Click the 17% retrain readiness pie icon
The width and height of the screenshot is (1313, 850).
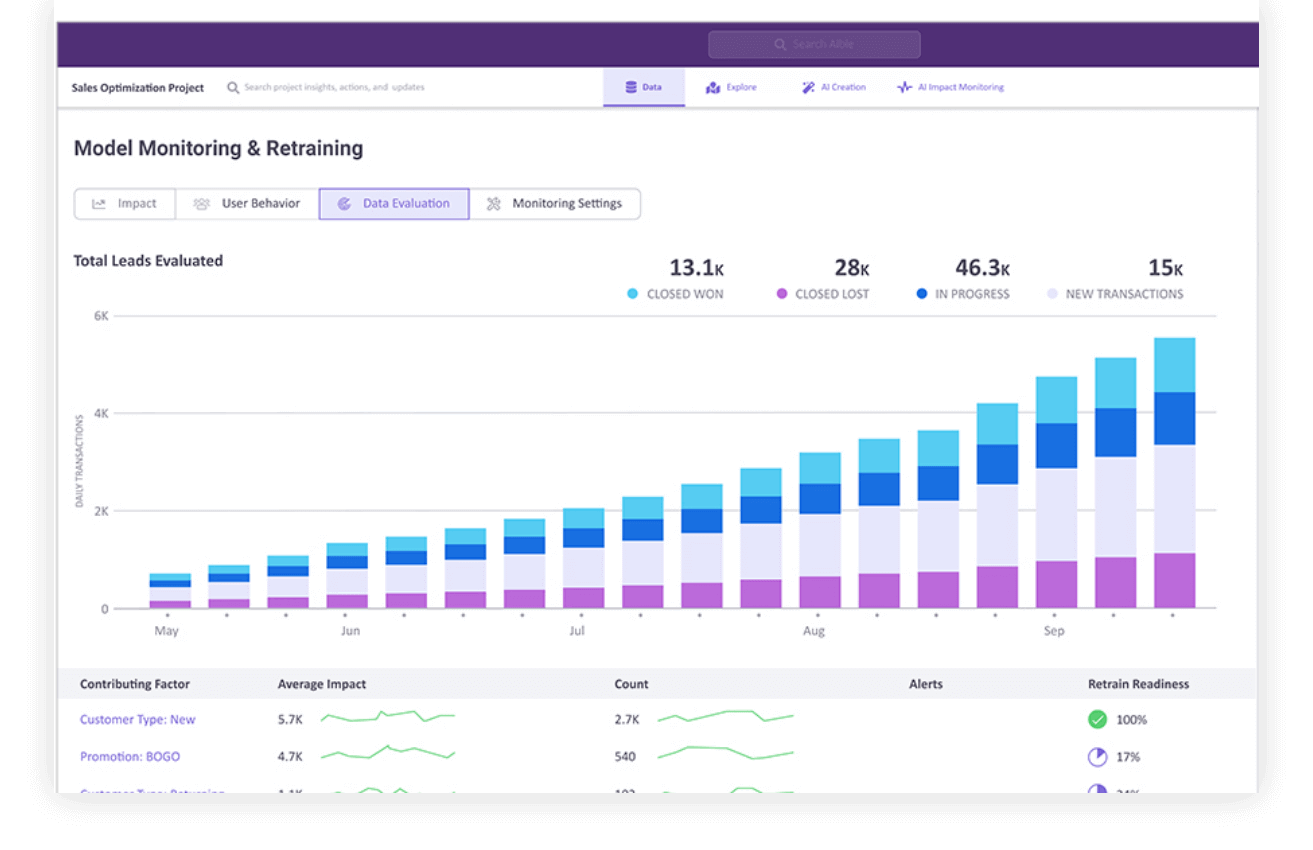tap(1097, 757)
